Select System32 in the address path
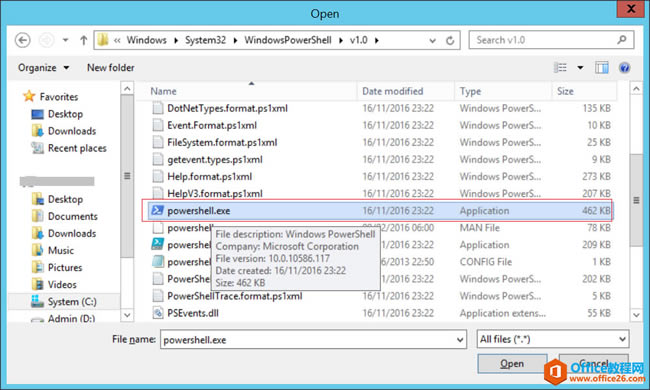This screenshot has width=650, height=390. 205,40
